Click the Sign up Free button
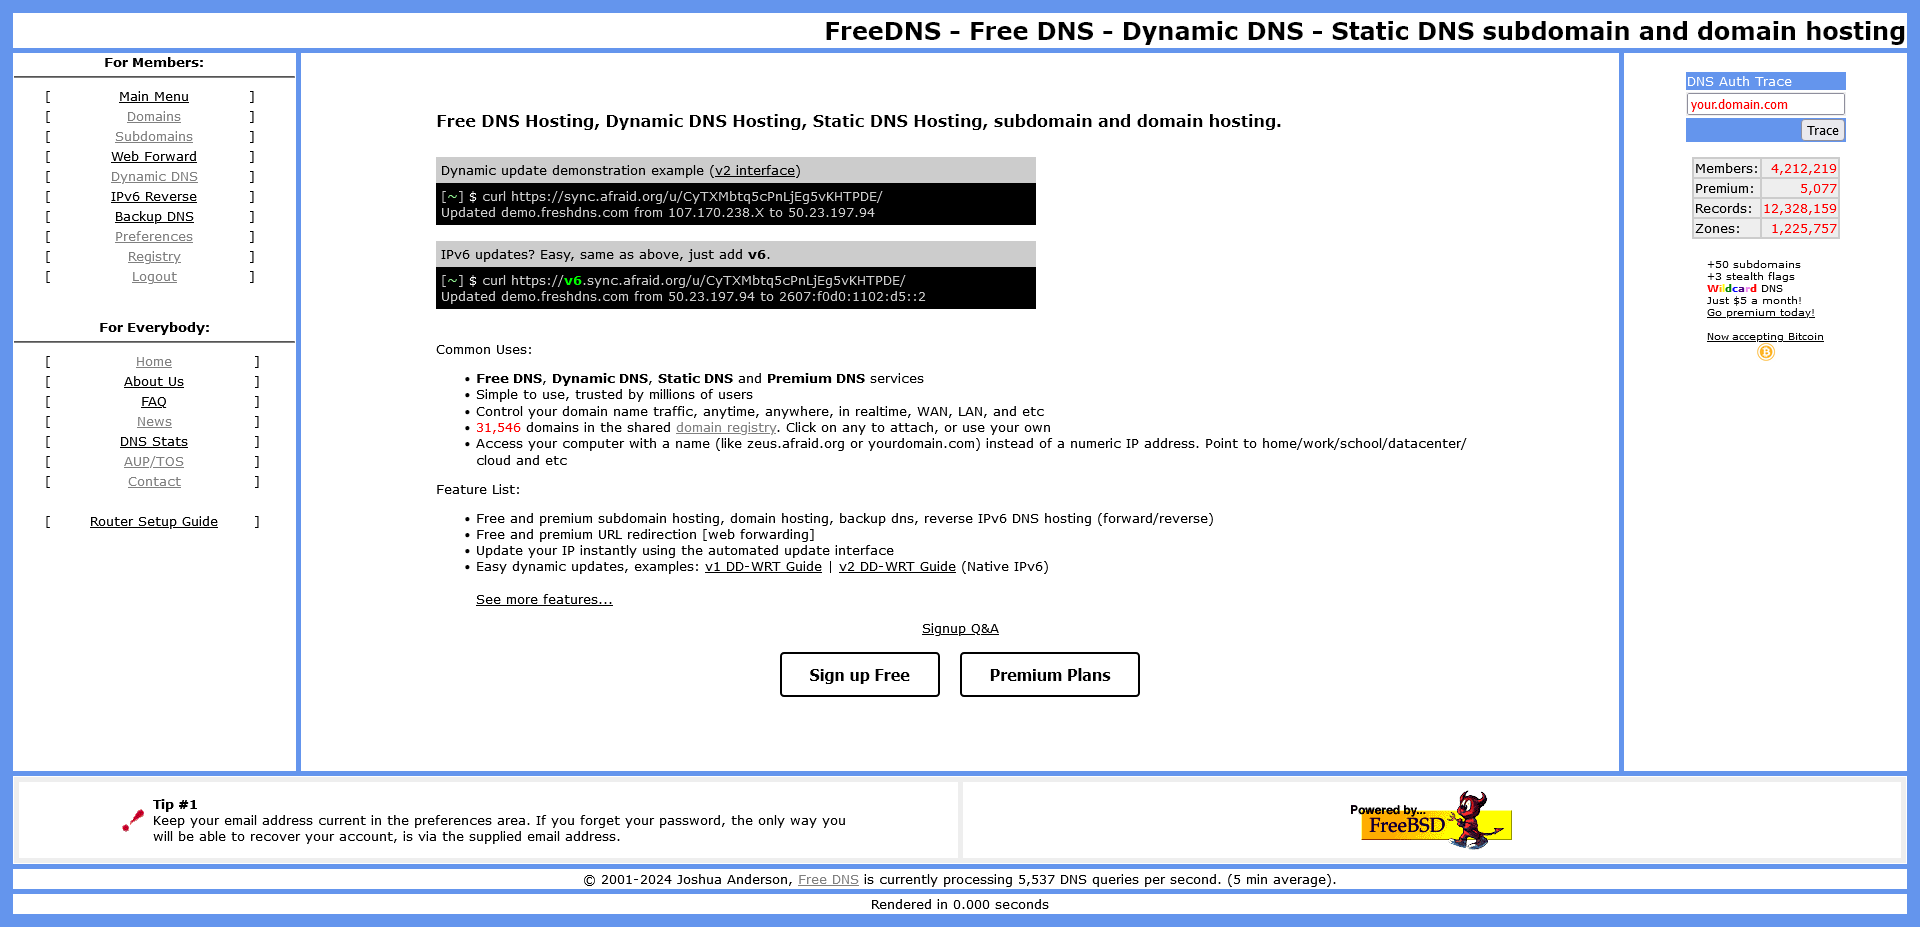 coord(860,675)
